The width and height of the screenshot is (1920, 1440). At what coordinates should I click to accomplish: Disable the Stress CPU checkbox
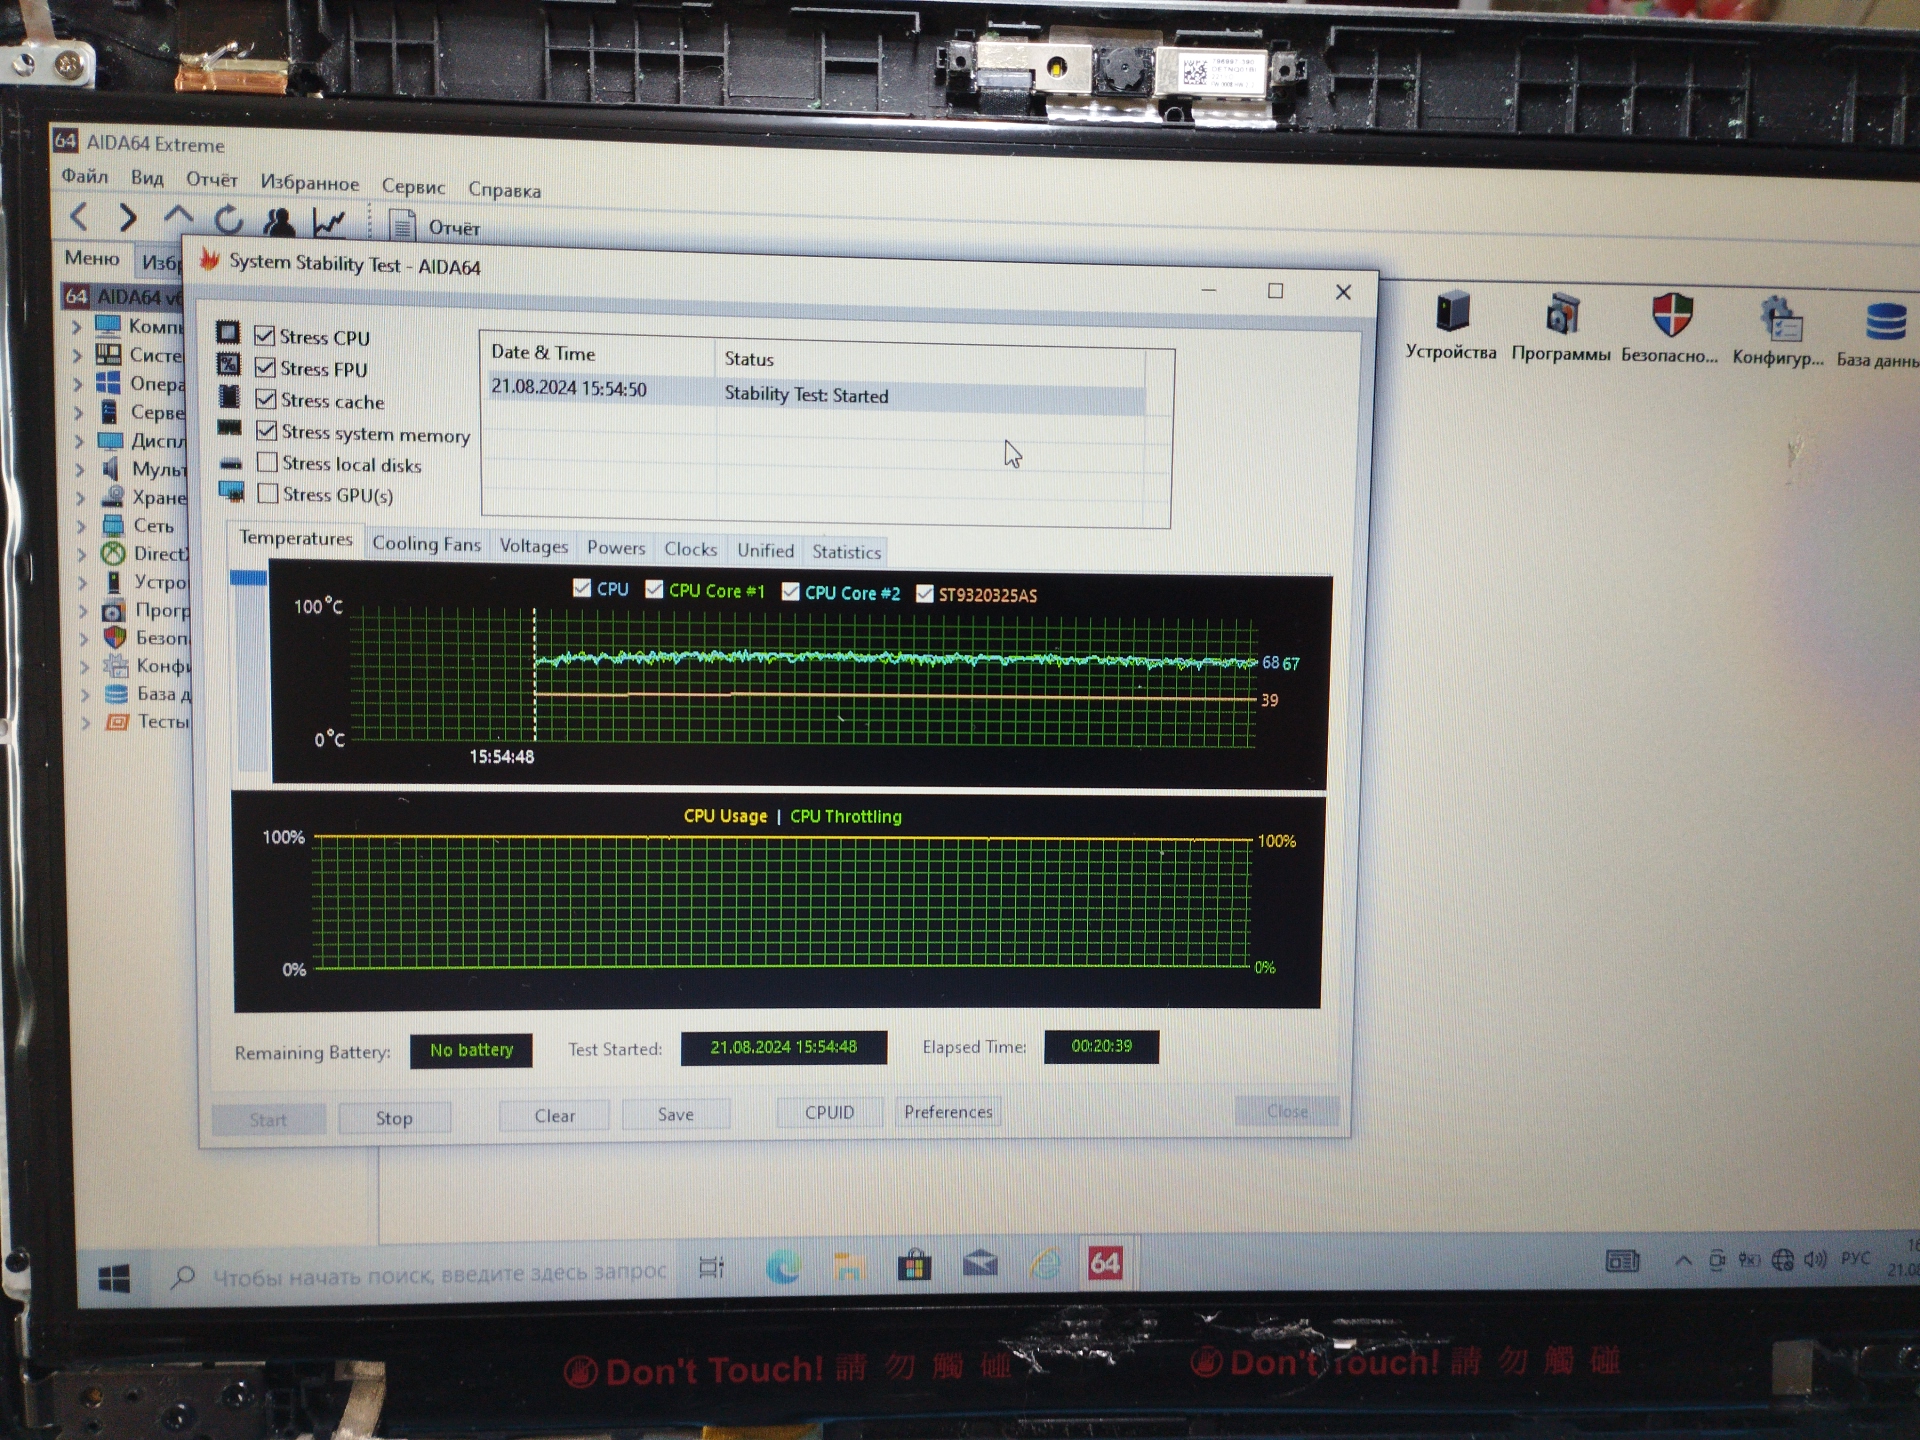(264, 335)
